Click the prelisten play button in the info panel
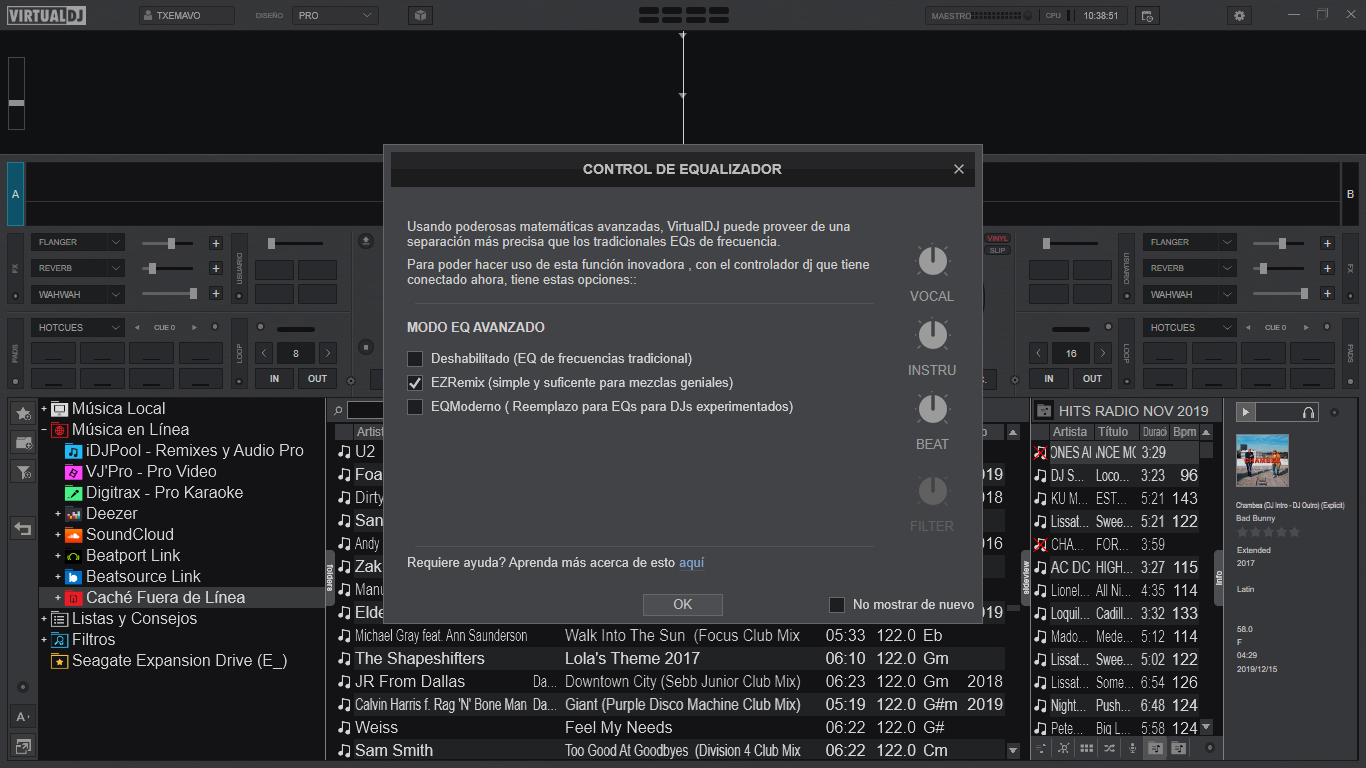 click(1246, 412)
